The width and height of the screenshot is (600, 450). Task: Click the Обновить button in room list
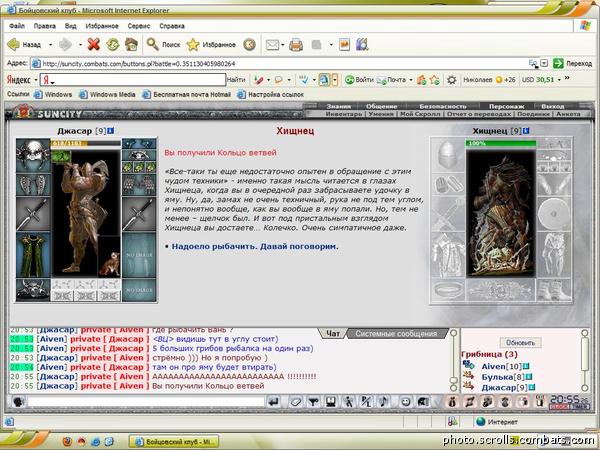point(520,342)
